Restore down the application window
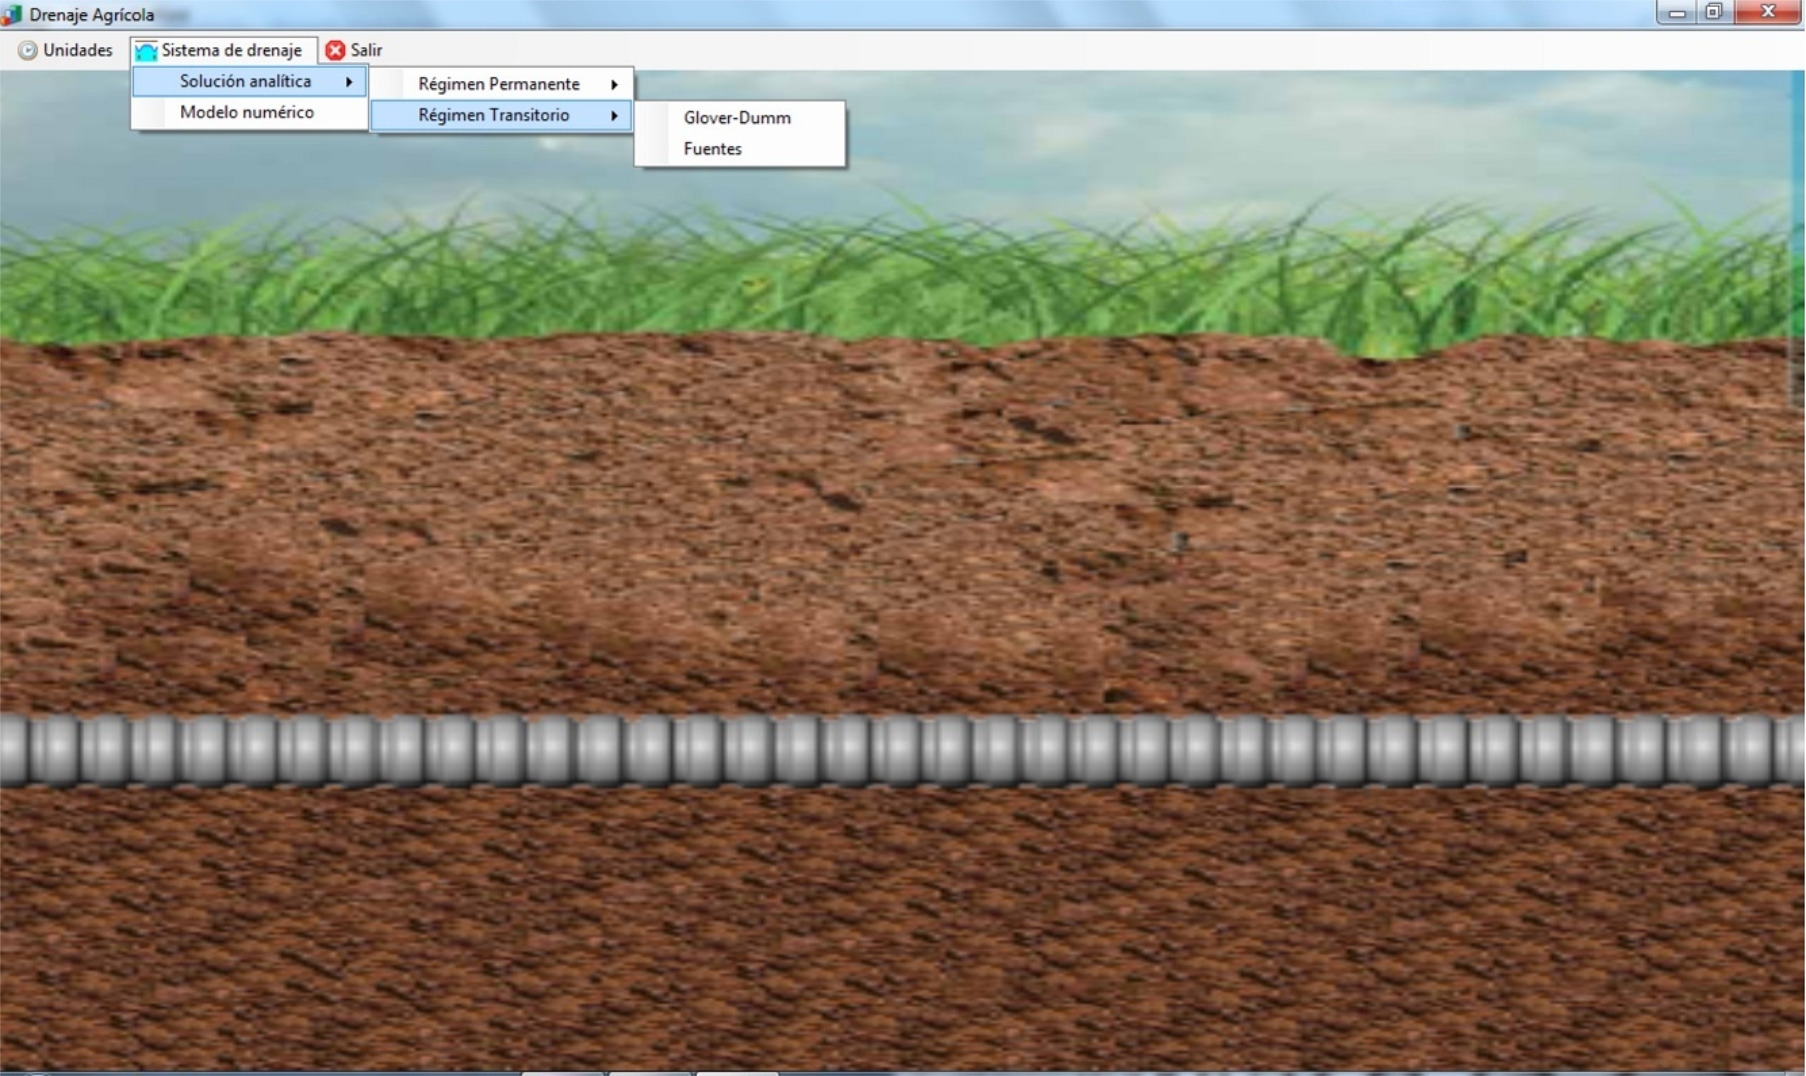1806x1076 pixels. coord(1714,13)
